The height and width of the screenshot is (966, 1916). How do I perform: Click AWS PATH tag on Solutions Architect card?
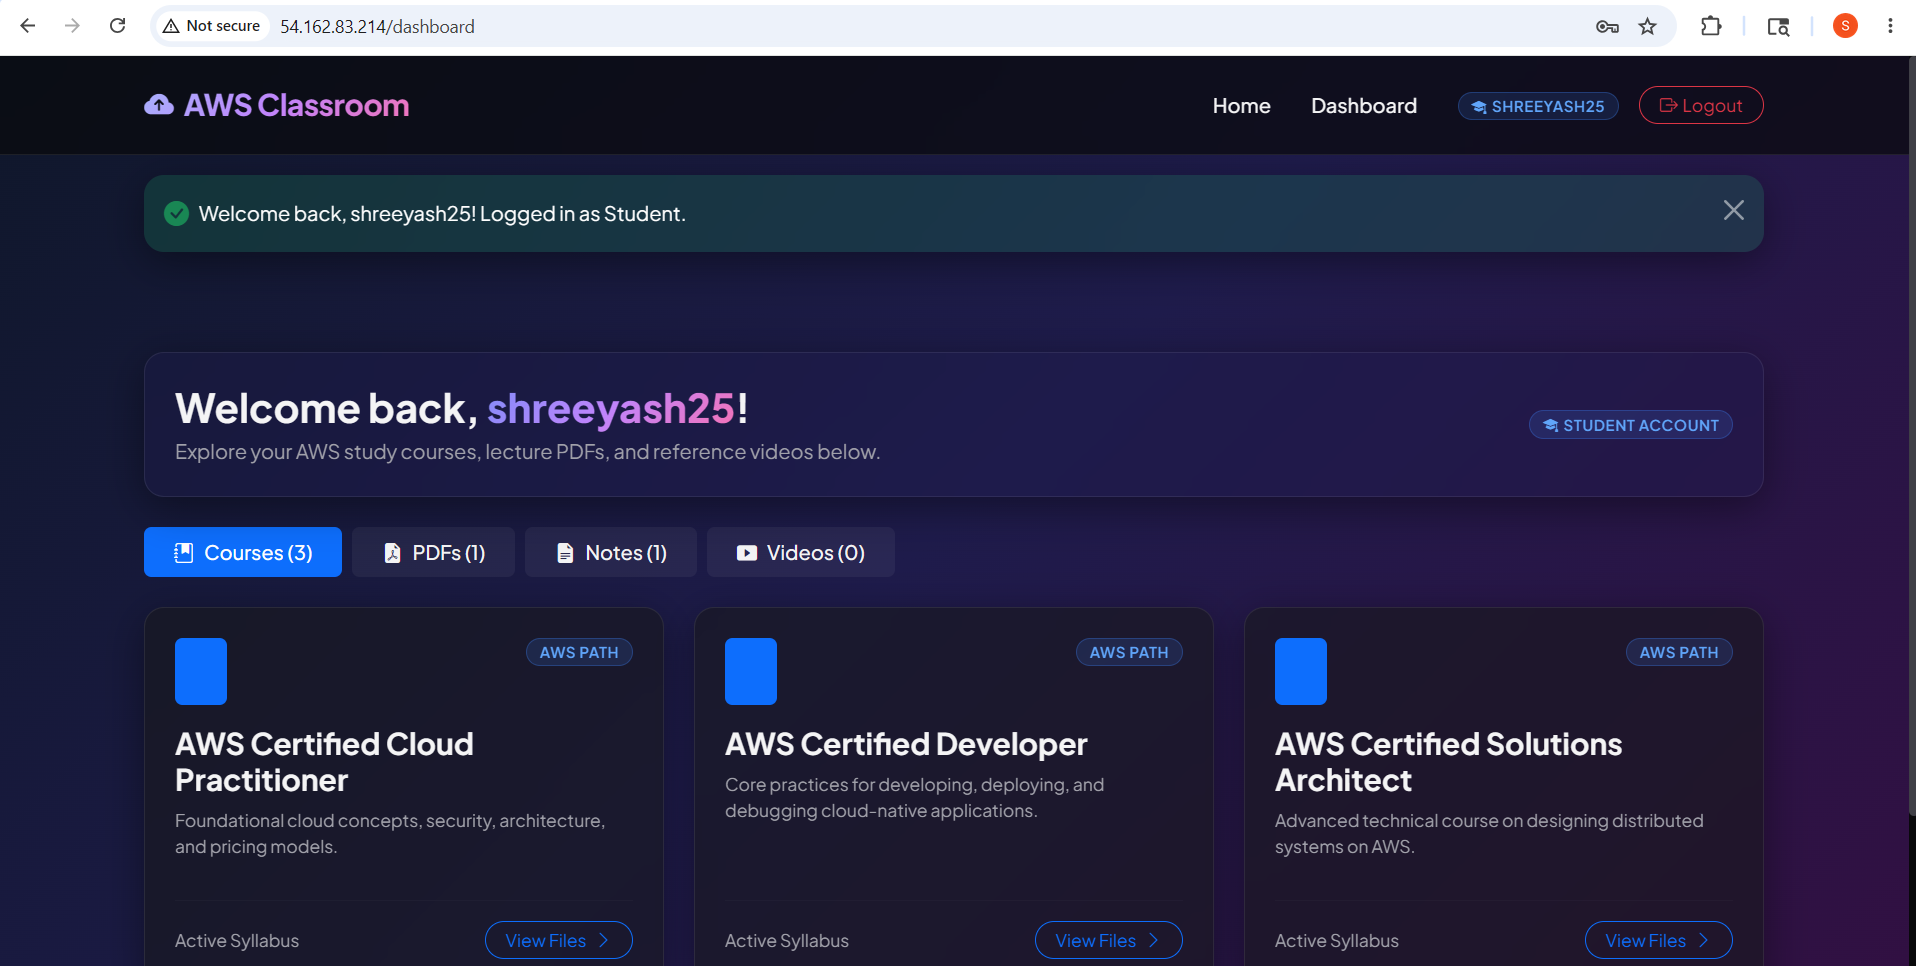(x=1679, y=652)
